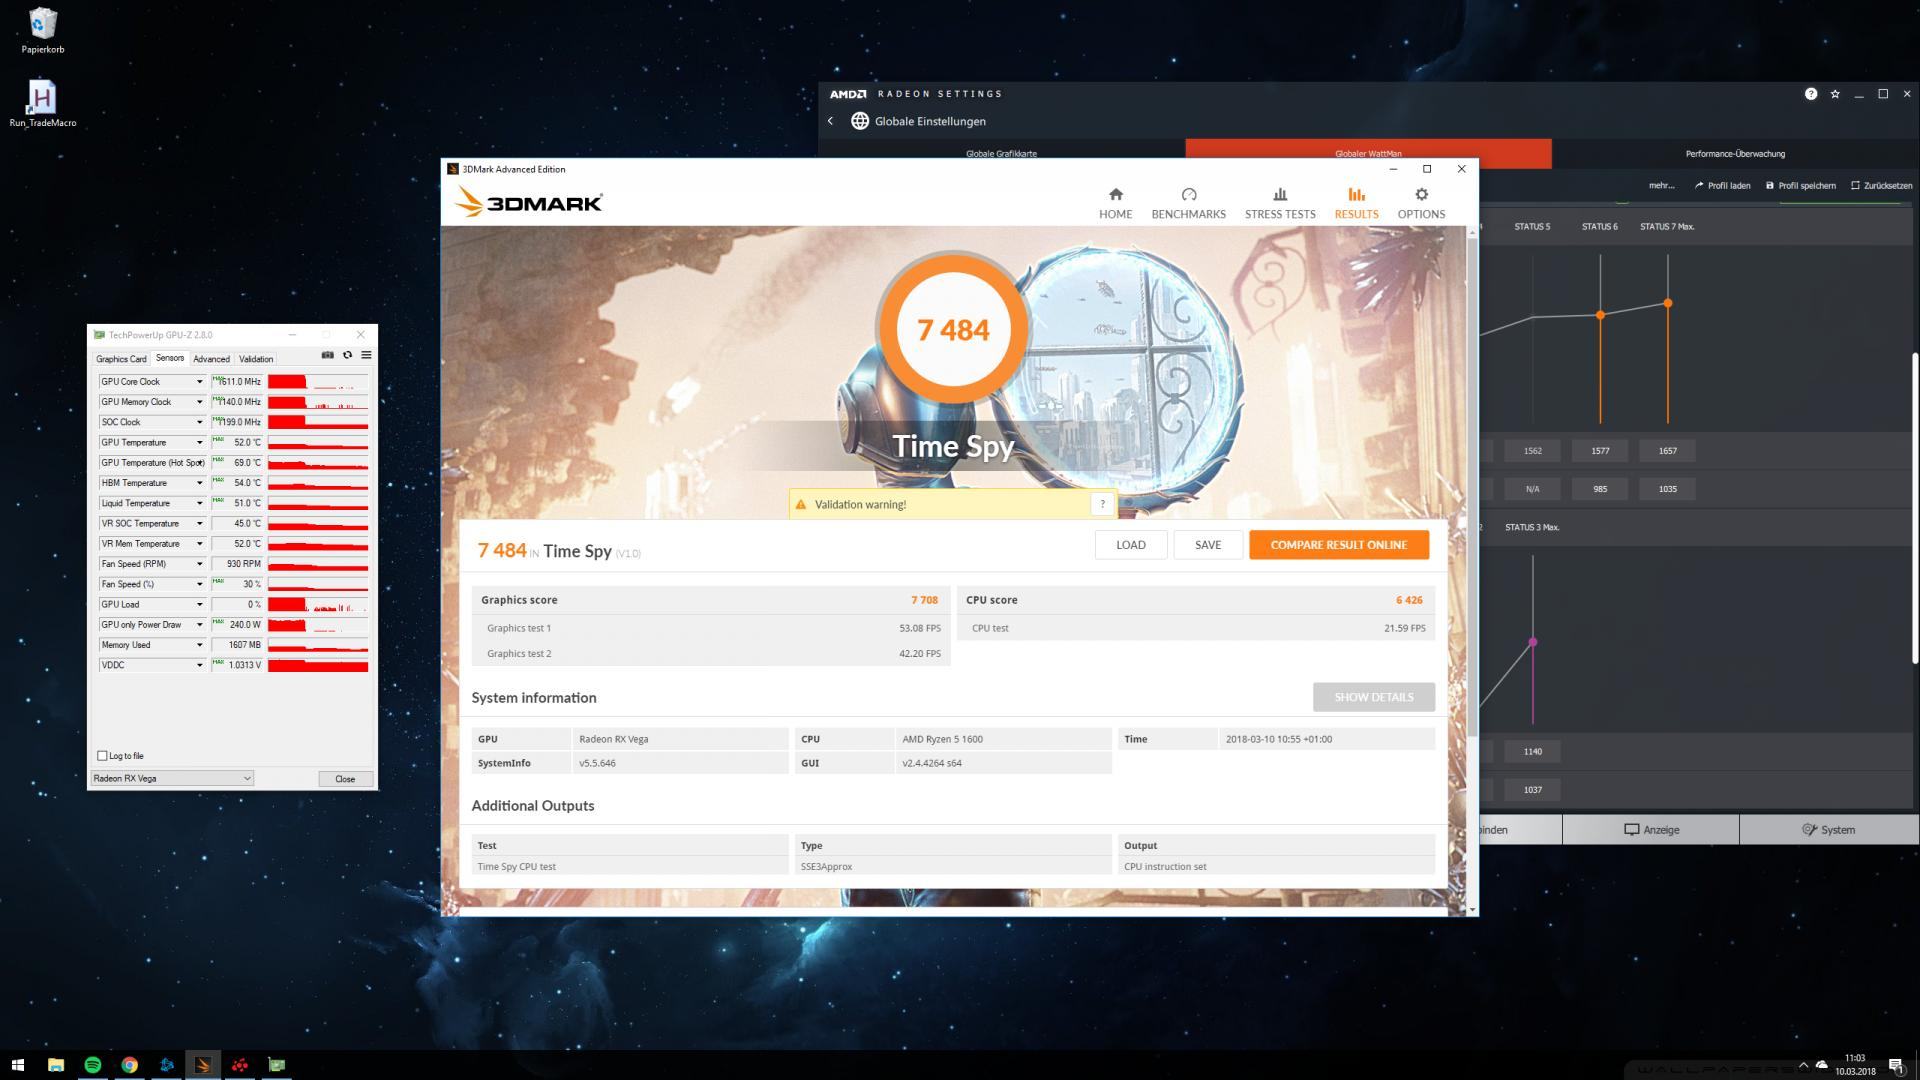The image size is (1920, 1080).
Task: Open Radeon Settings red taskbar icon
Action: [x=240, y=1065]
